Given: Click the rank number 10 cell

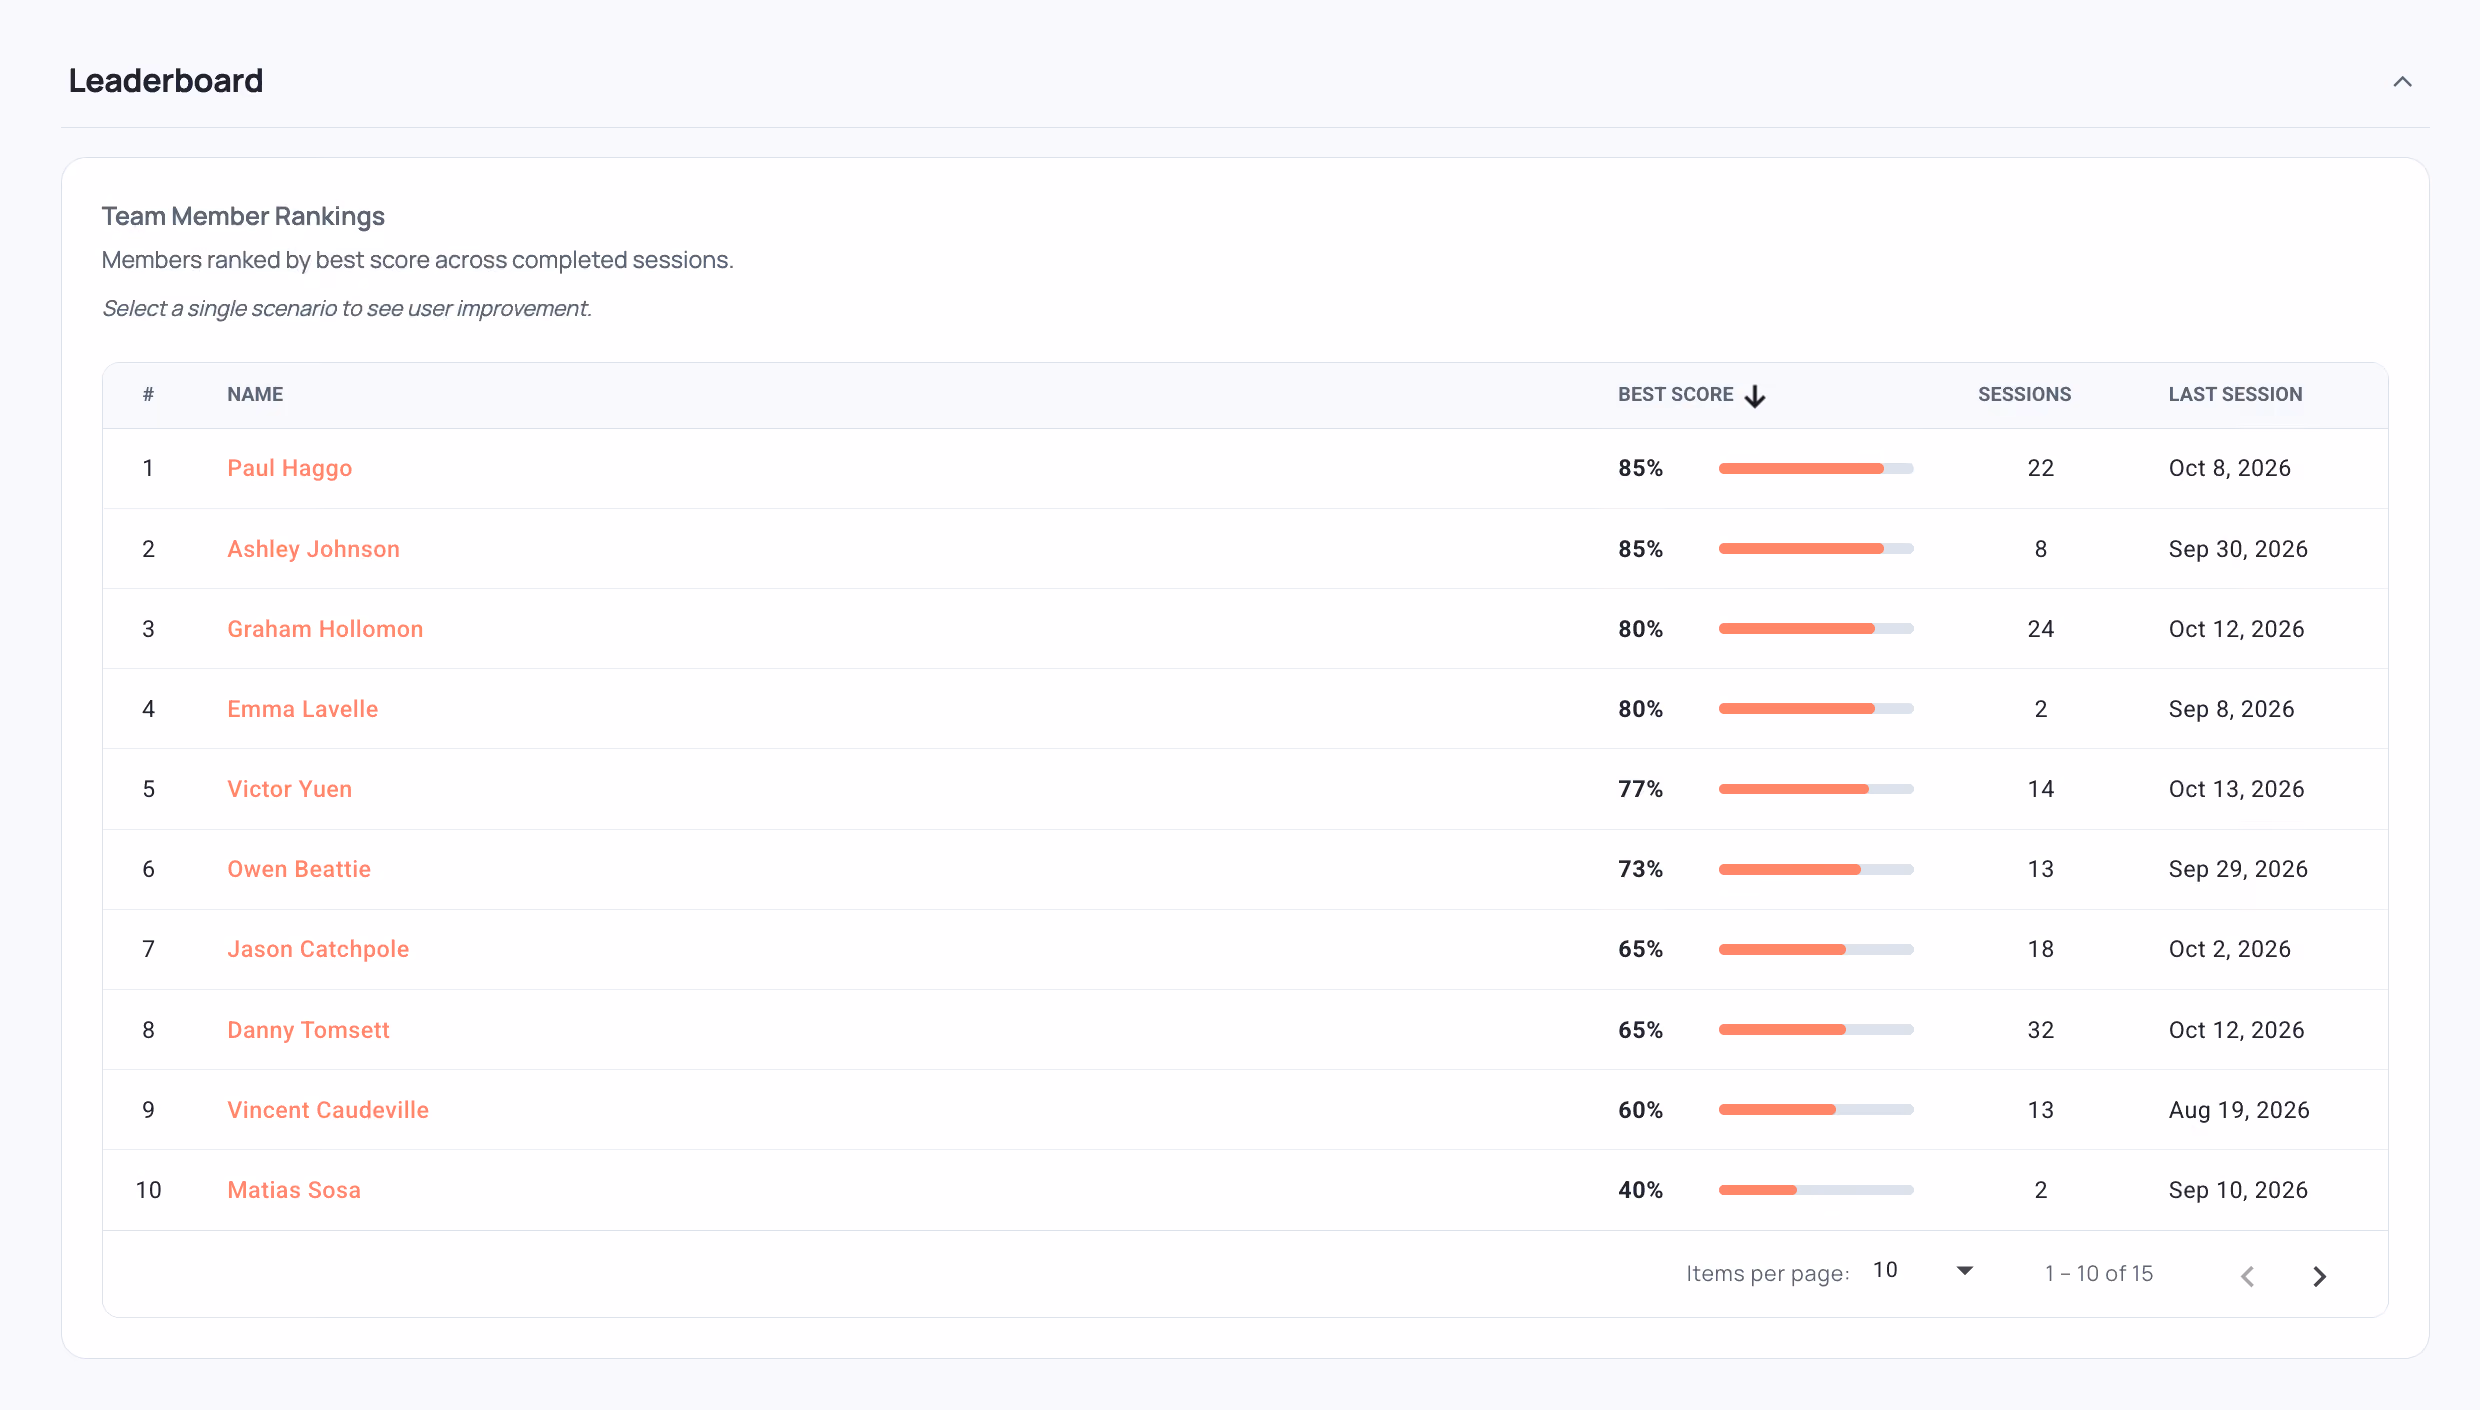Looking at the screenshot, I should [148, 1190].
